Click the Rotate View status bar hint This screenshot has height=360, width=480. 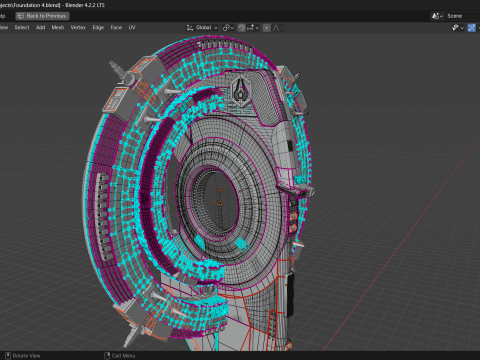pyautogui.click(x=23, y=356)
